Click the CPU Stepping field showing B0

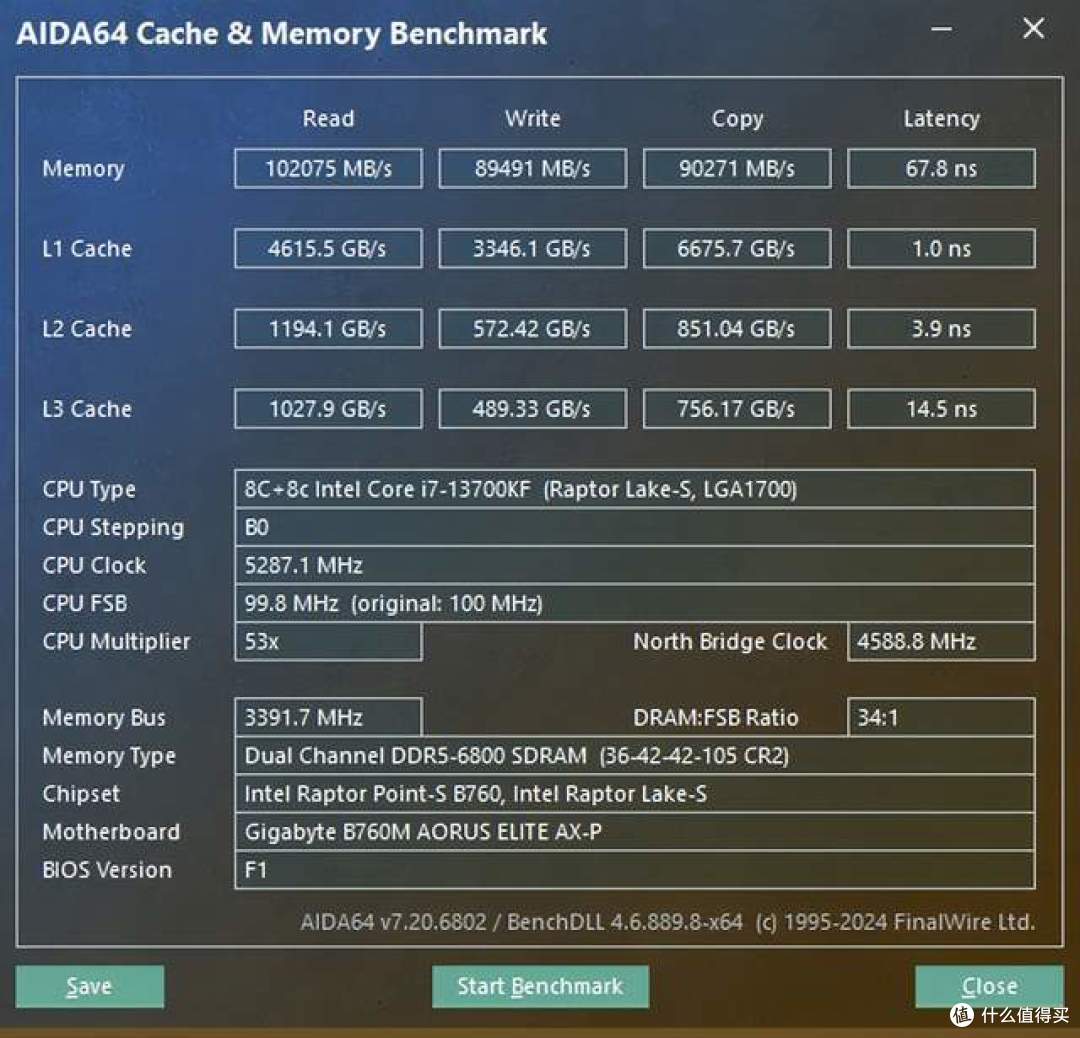click(x=637, y=527)
